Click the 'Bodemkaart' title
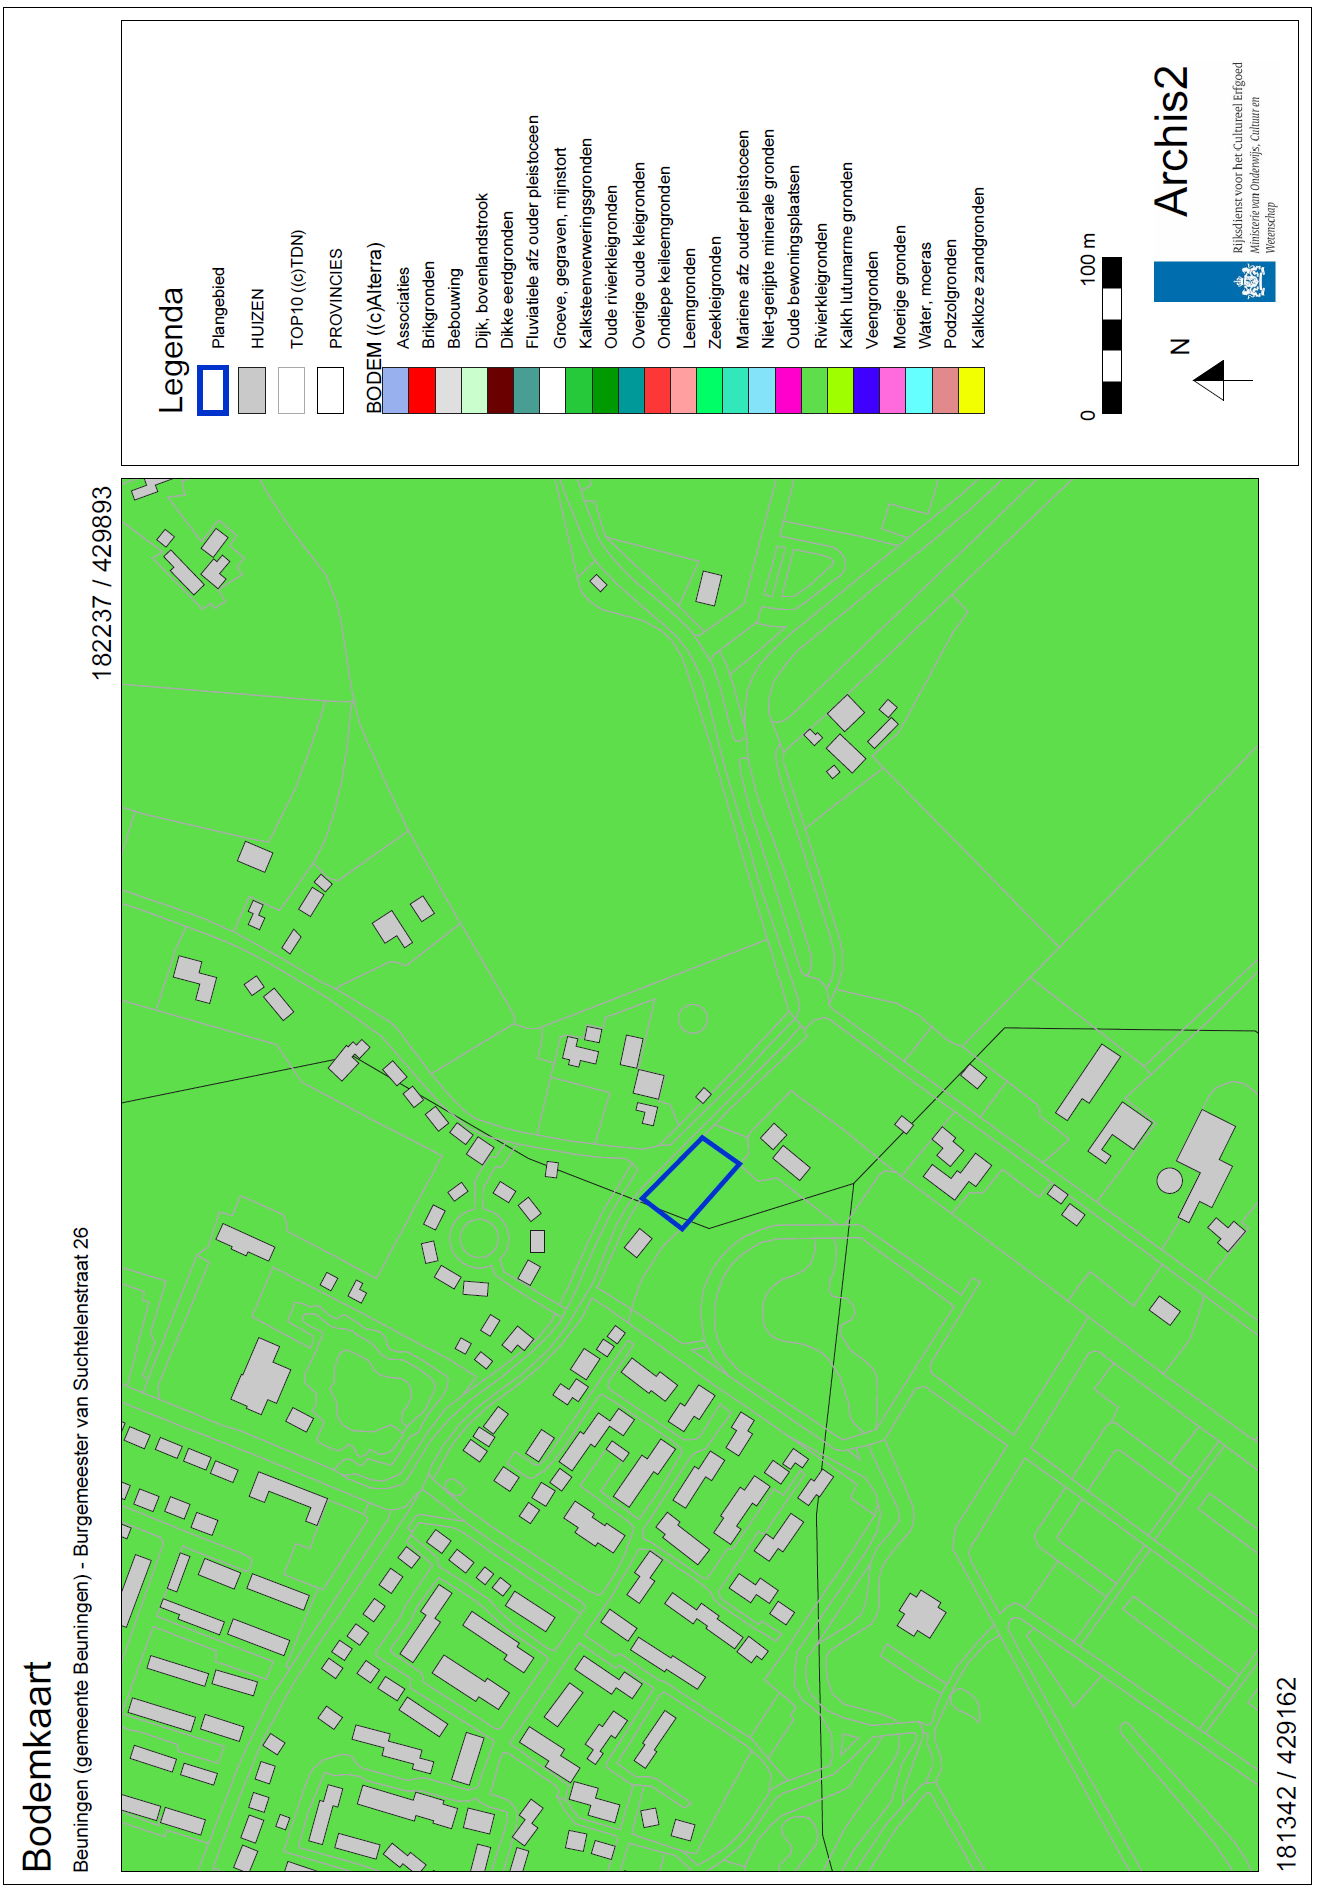1323x1896 pixels. pyautogui.click(x=37, y=1766)
